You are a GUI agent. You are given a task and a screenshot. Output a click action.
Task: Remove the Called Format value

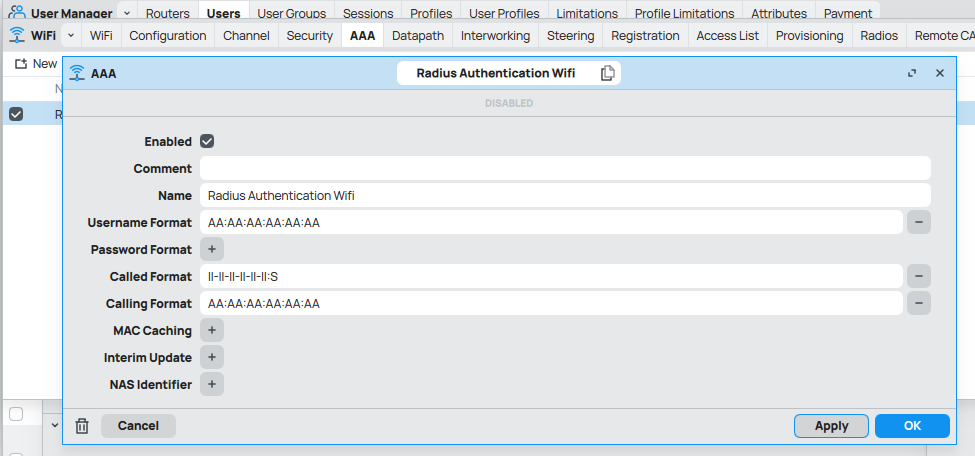click(x=919, y=276)
